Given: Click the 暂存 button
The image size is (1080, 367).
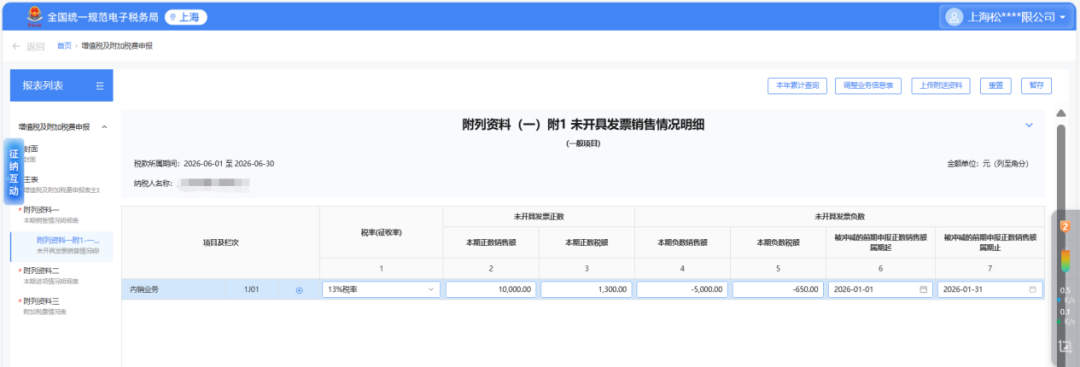Looking at the screenshot, I should tap(1037, 85).
